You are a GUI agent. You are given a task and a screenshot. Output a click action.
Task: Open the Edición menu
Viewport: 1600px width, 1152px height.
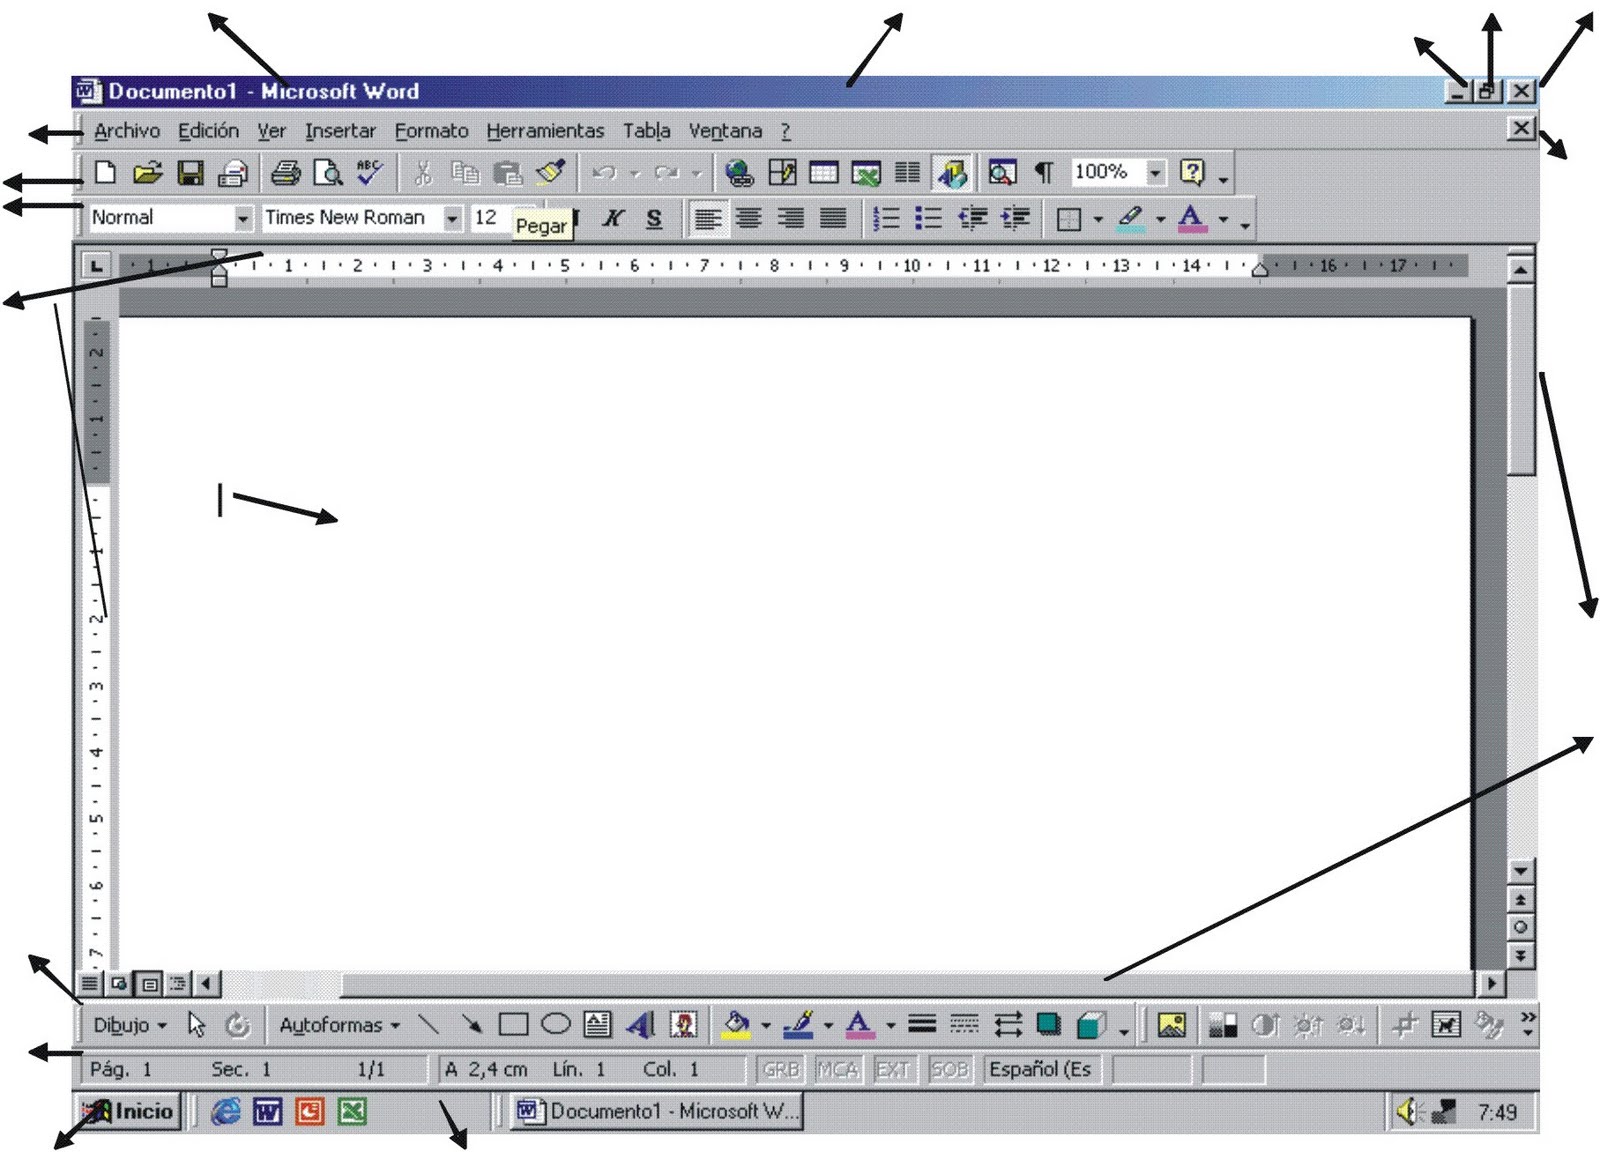[208, 131]
